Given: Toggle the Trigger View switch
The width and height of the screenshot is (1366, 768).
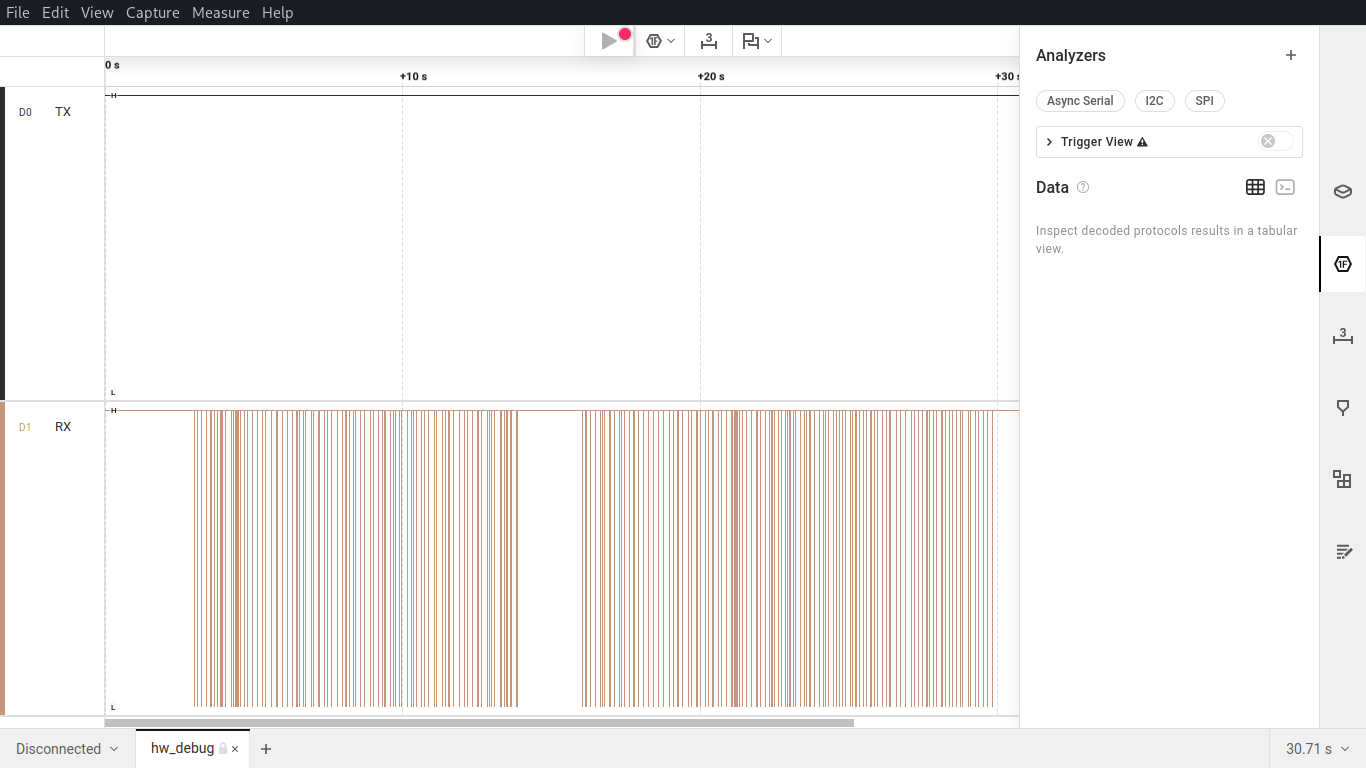Looking at the screenshot, I should 1275,142.
